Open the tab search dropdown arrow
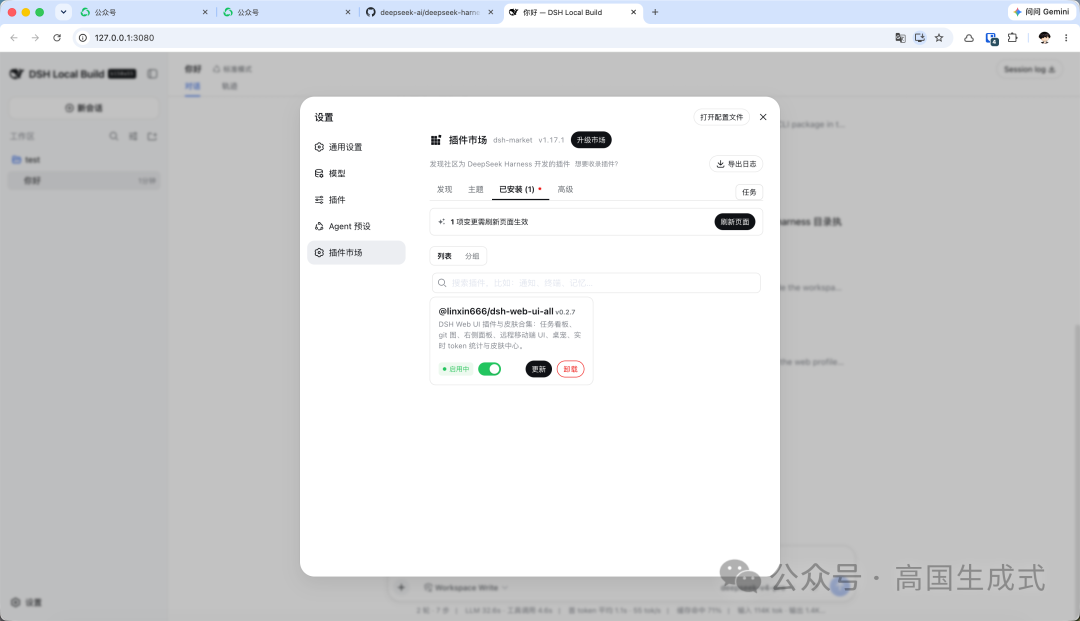 tap(63, 12)
